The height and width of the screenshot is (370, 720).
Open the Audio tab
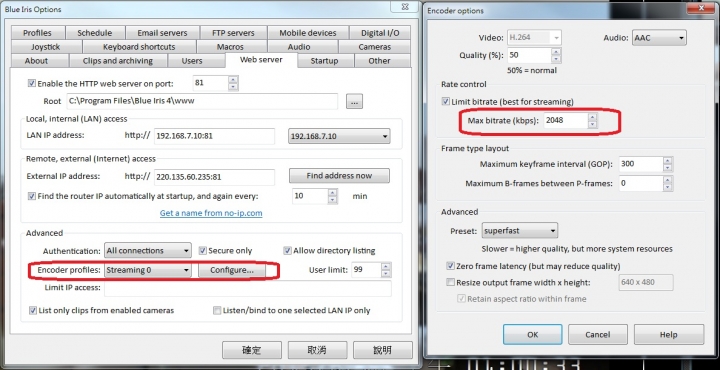[x=299, y=47]
